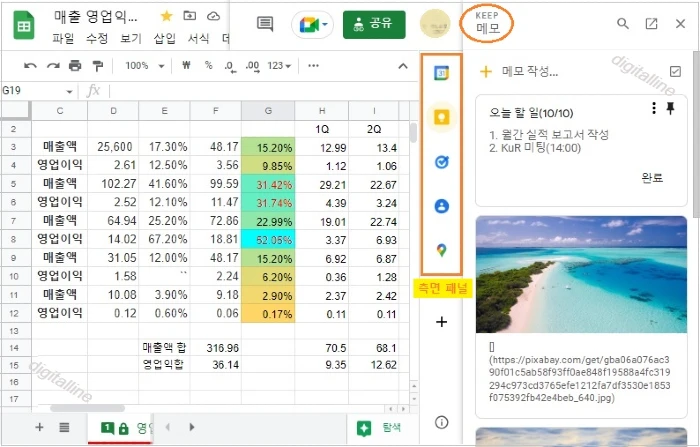The height and width of the screenshot is (447, 700).
Task: Show more toolbar options
Action: click(x=313, y=66)
